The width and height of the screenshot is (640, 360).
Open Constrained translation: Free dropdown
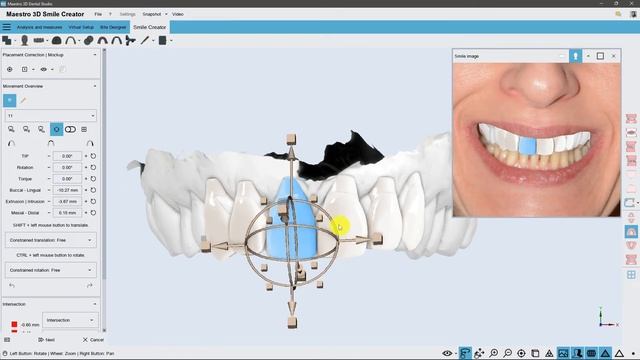(51, 240)
